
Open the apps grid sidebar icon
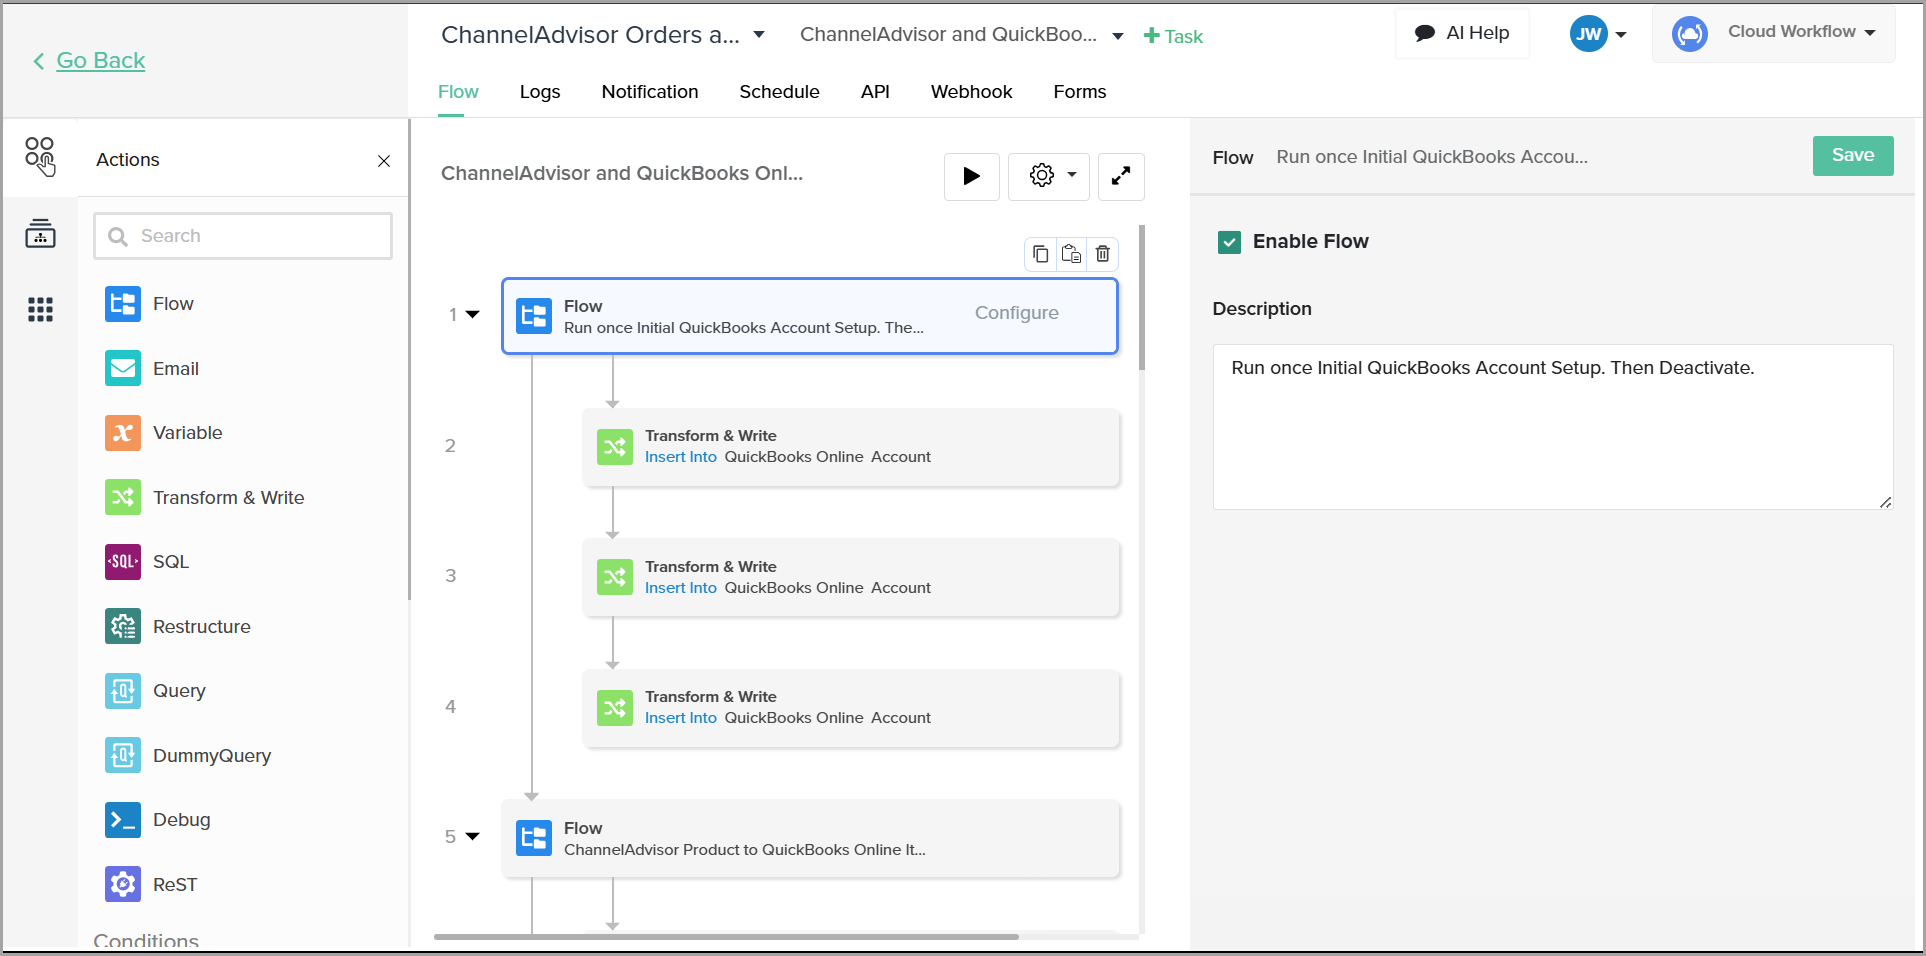[40, 310]
